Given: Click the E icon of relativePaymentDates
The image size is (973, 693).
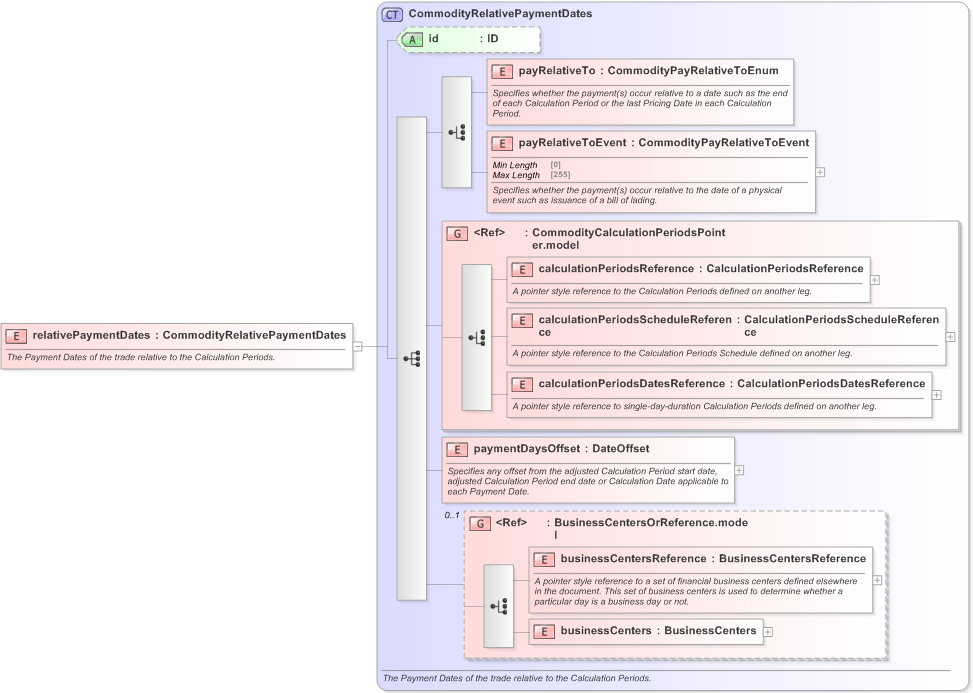Looking at the screenshot, I should click(16, 336).
